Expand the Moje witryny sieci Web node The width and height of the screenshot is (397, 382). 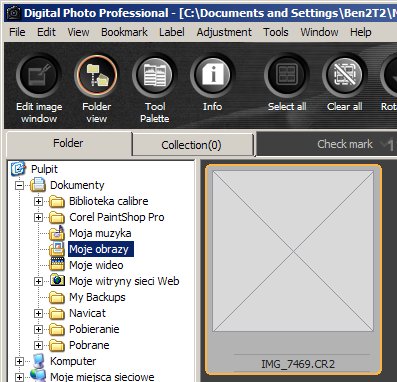click(38, 281)
